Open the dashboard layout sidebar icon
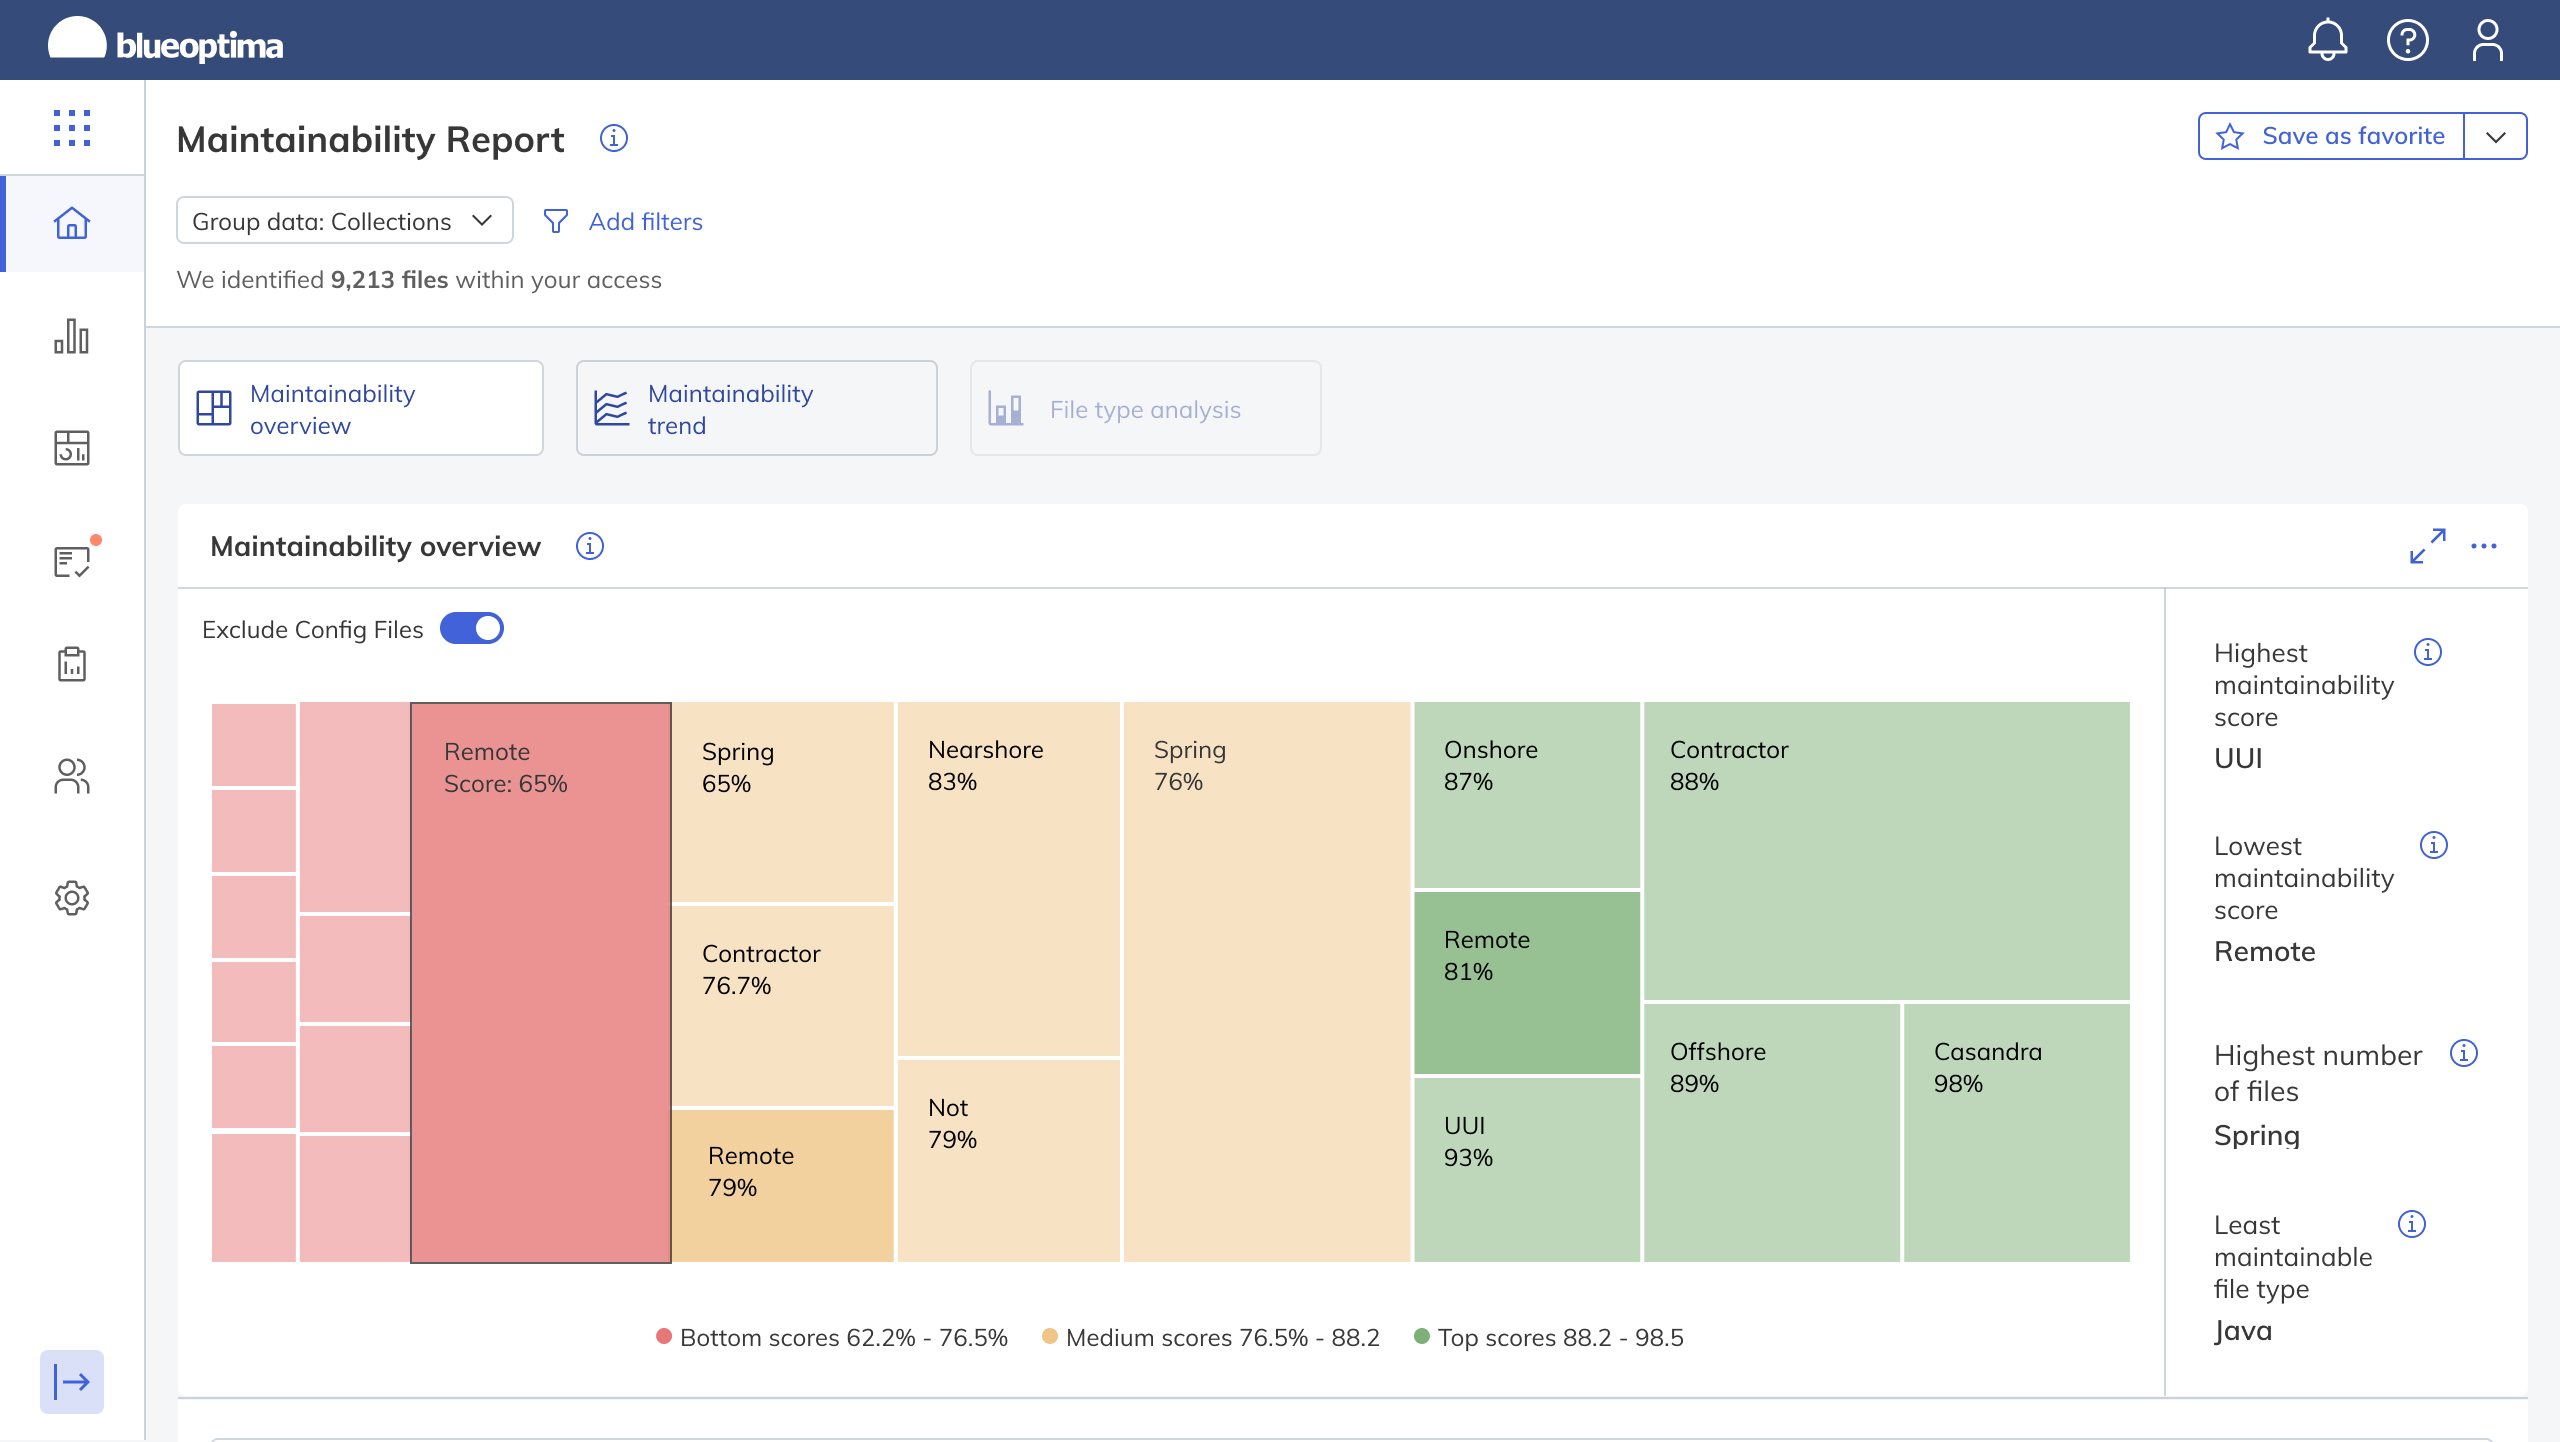The height and width of the screenshot is (1442, 2560). point(72,448)
